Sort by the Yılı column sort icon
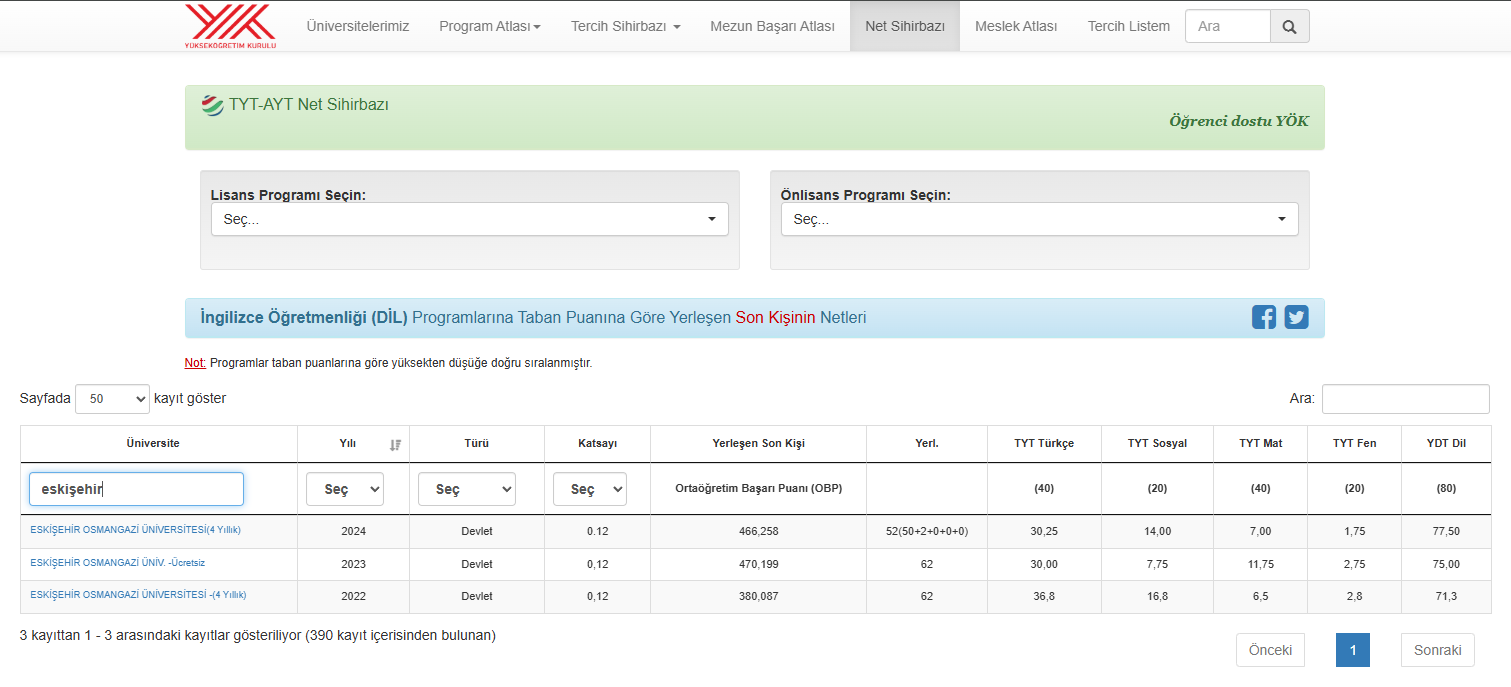The width and height of the screenshot is (1511, 687). pyautogui.click(x=395, y=444)
